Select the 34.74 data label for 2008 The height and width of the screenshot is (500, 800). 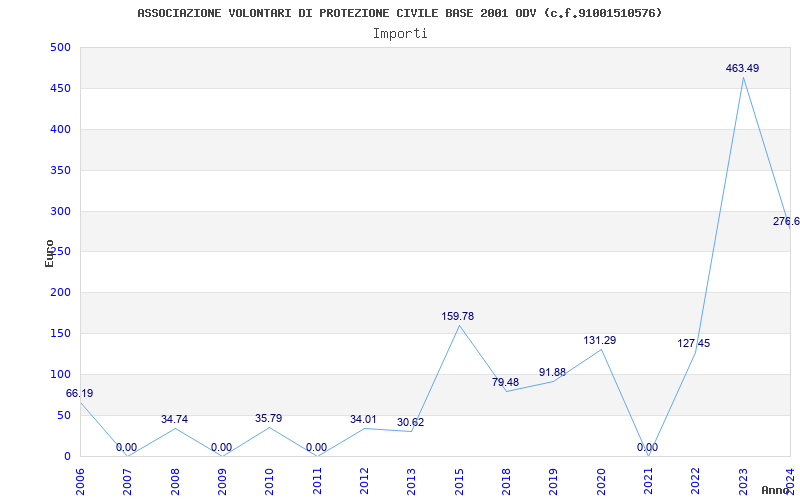coord(174,420)
